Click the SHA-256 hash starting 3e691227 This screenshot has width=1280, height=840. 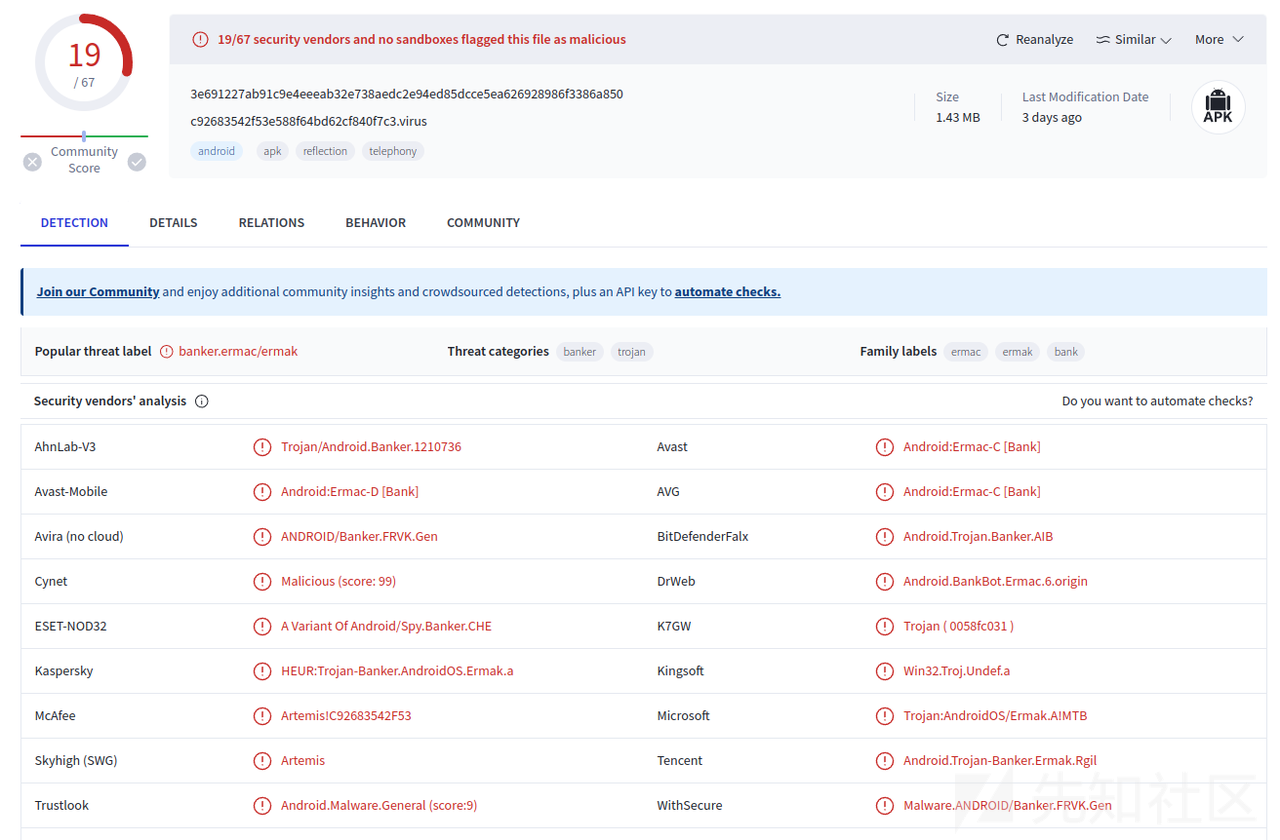pyautogui.click(x=407, y=94)
